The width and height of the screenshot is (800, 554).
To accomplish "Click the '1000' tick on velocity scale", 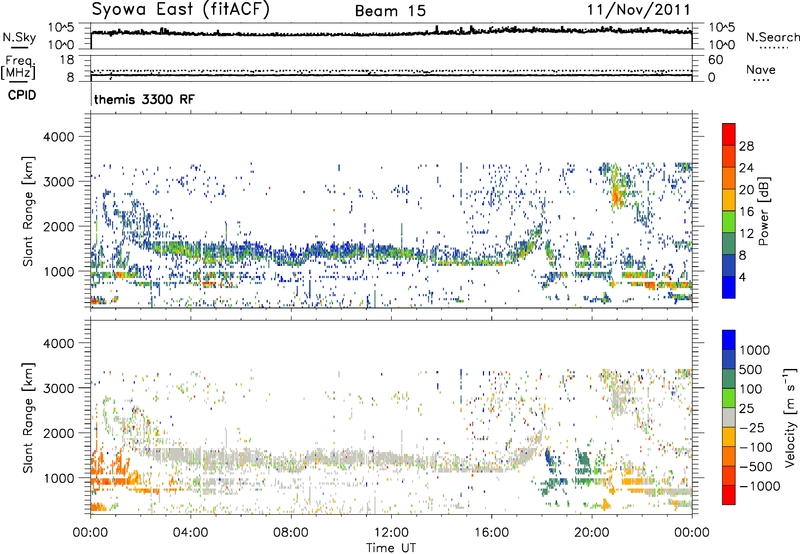I will 755,350.
